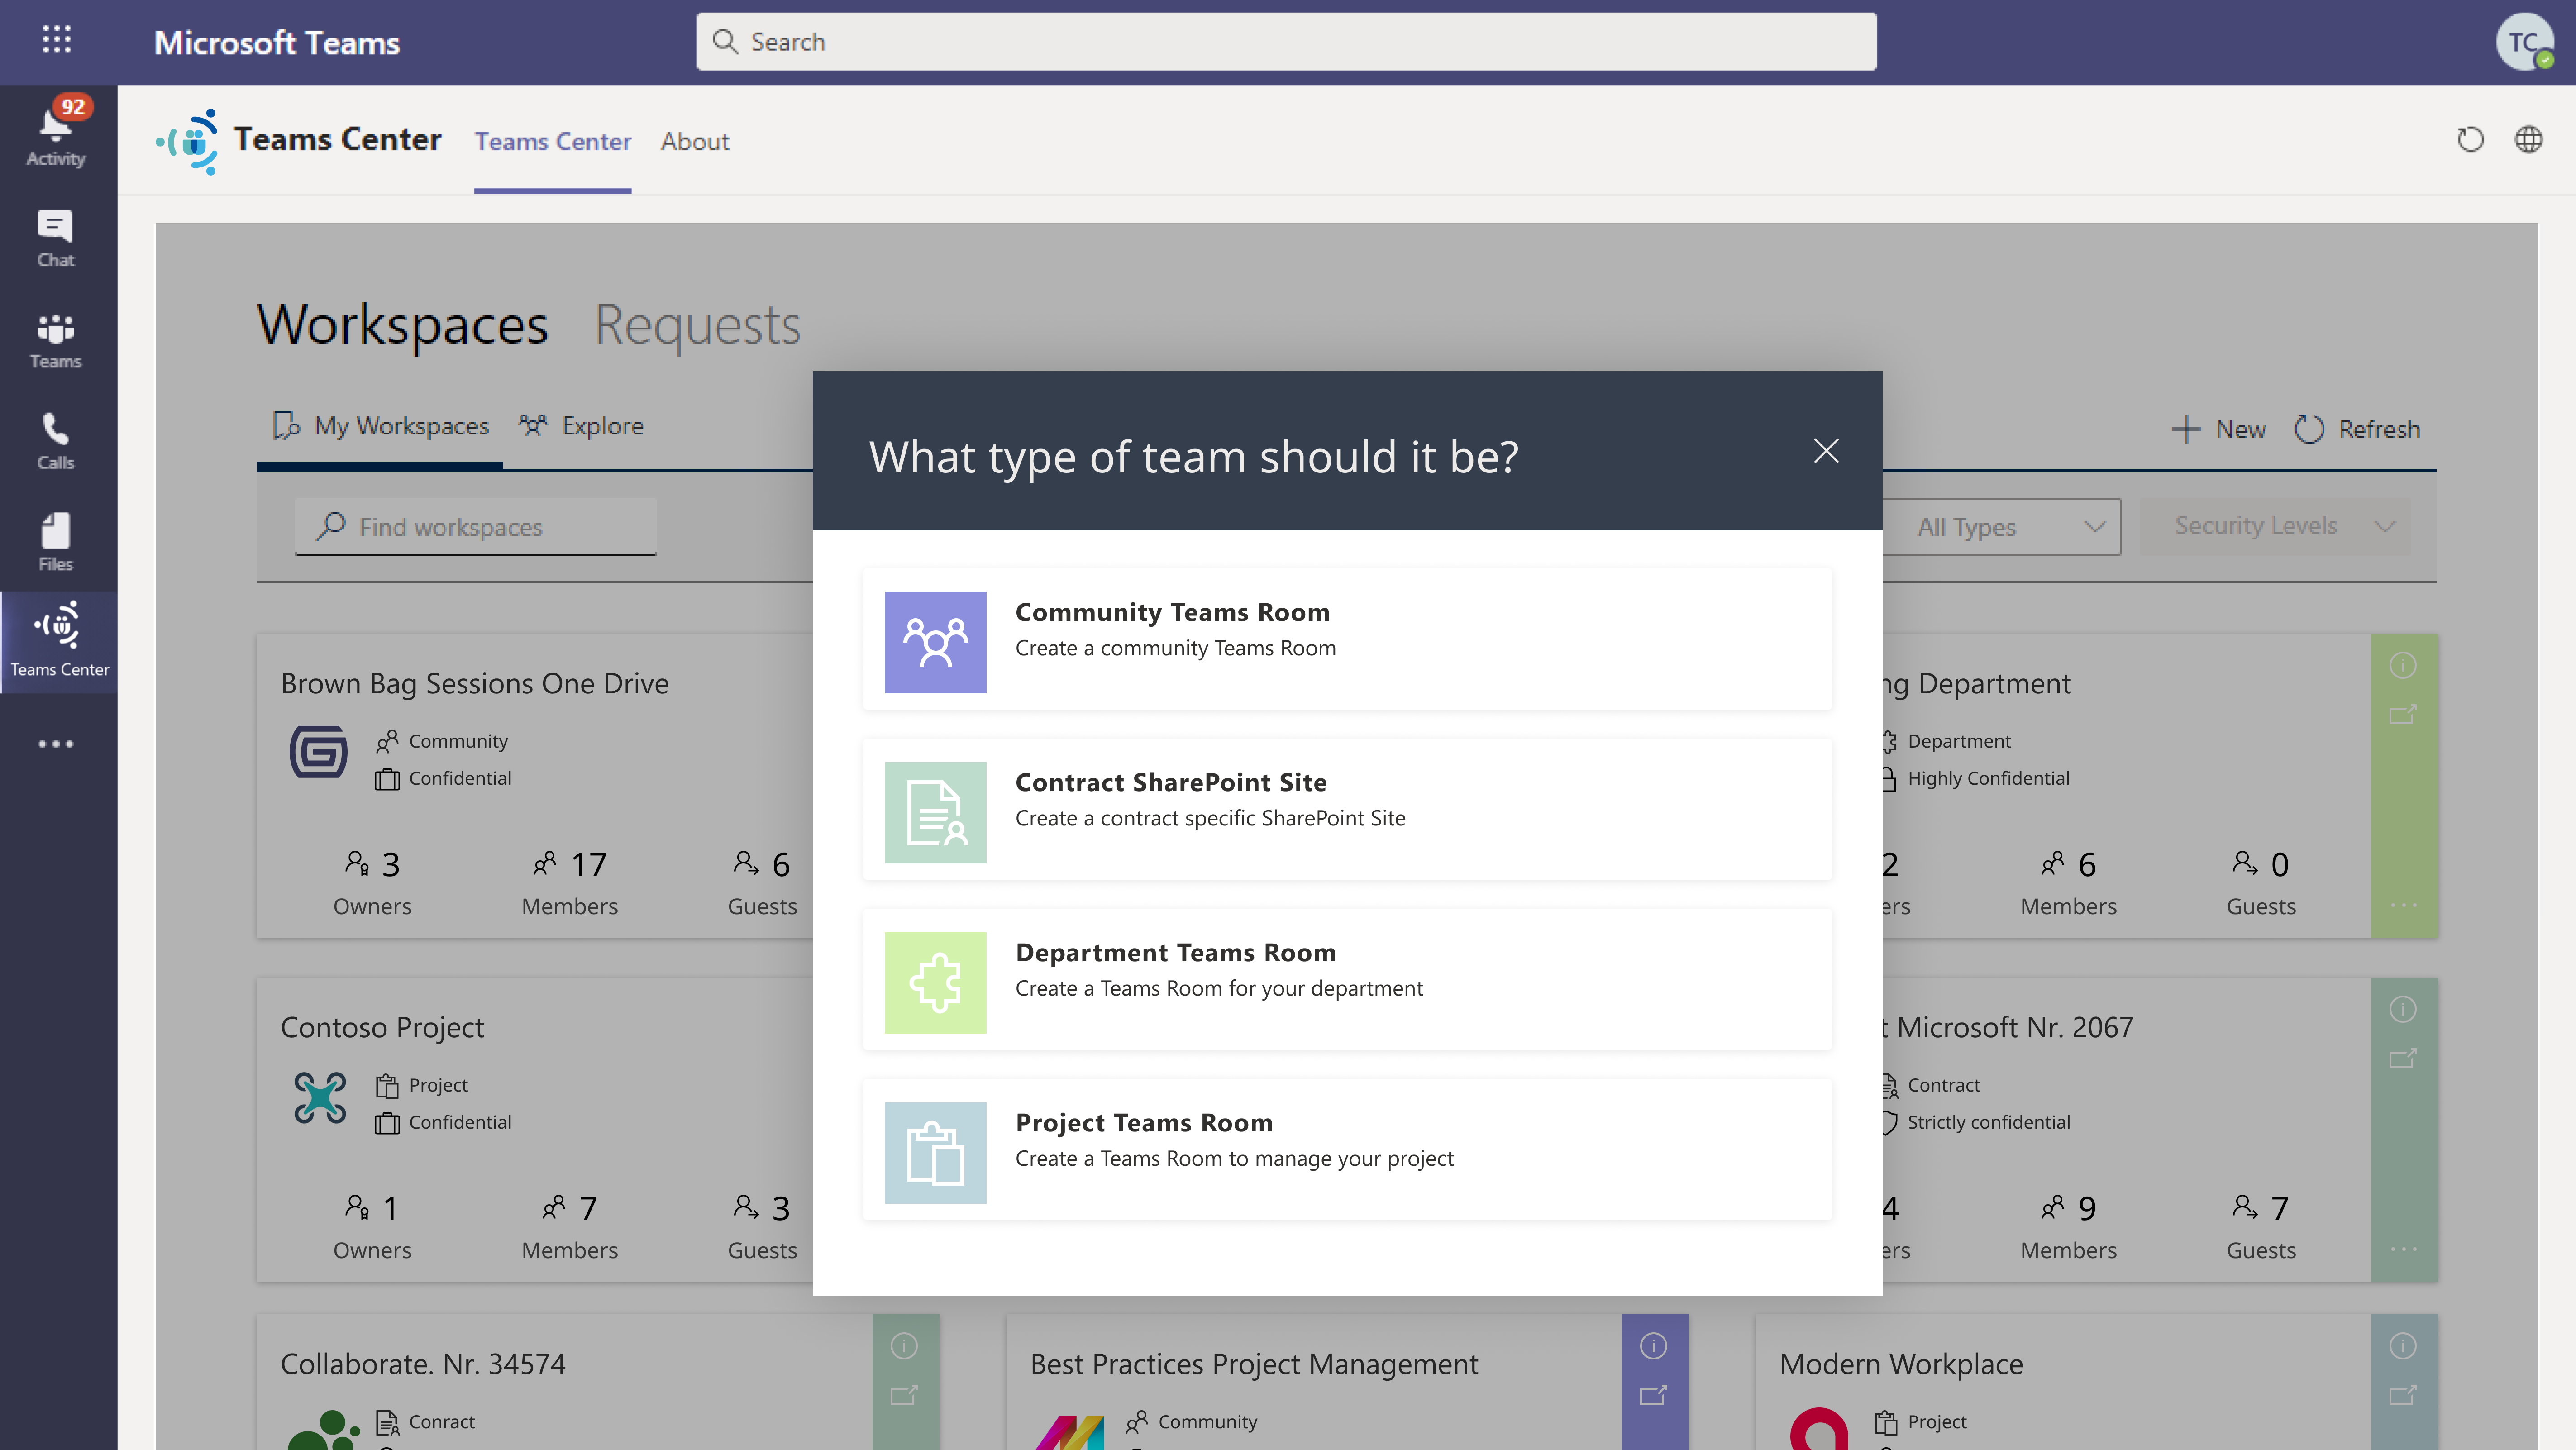Choose Contract SharePoint Site option
This screenshot has height=1450, width=2576.
point(1347,809)
